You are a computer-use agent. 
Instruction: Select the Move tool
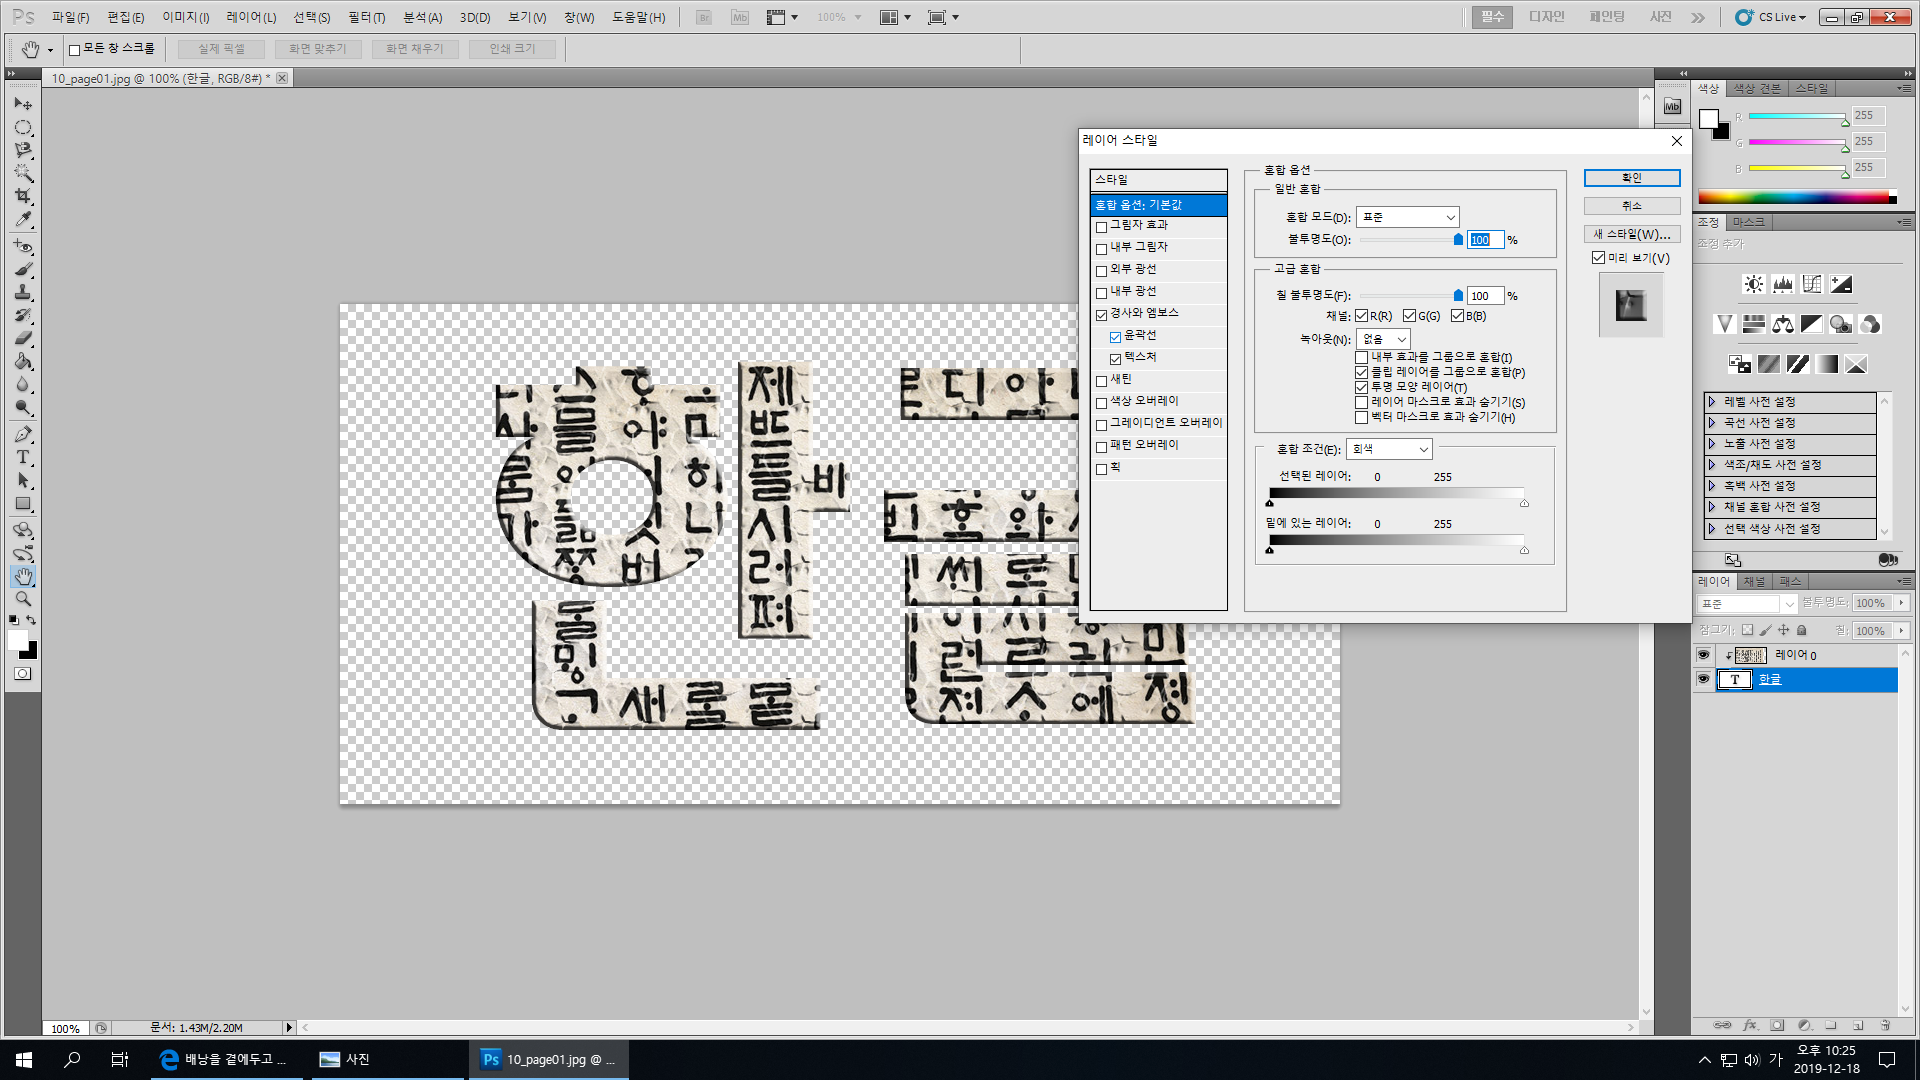pyautogui.click(x=23, y=104)
